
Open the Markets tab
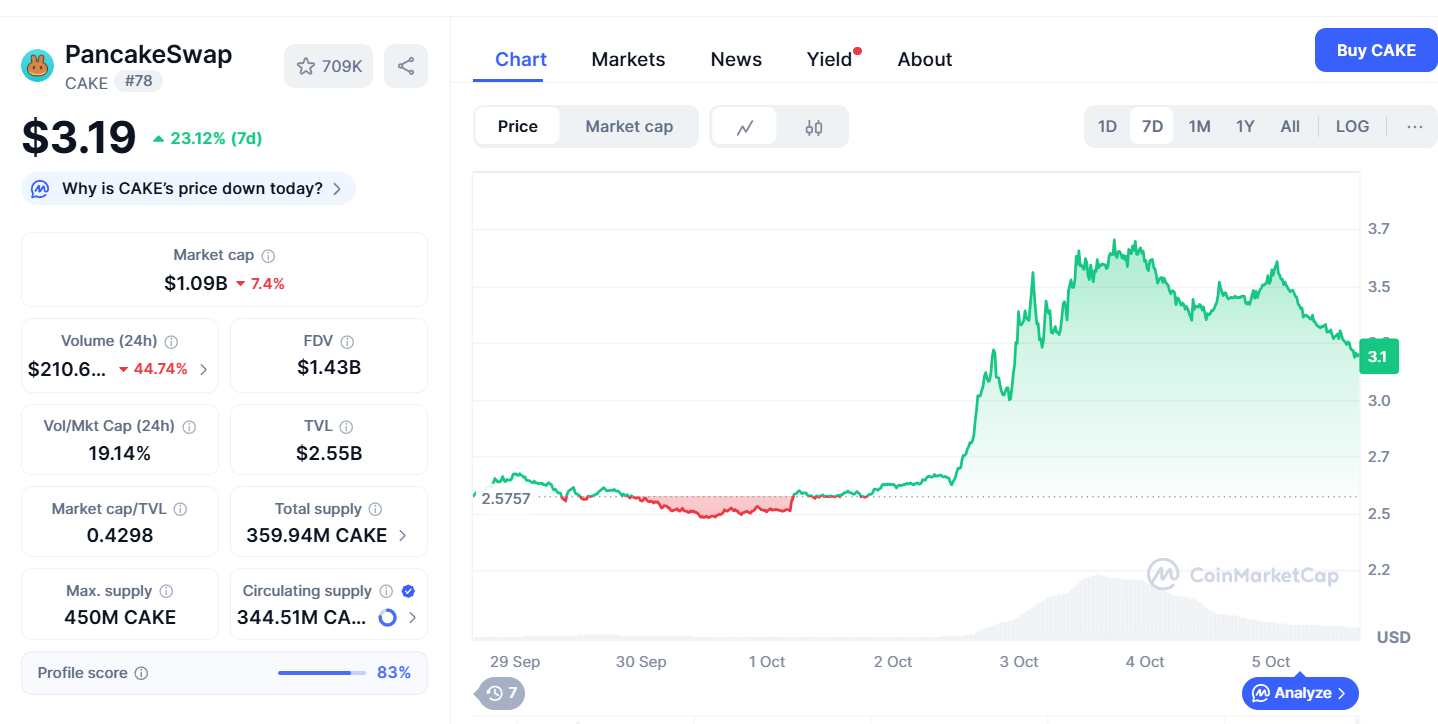[628, 60]
